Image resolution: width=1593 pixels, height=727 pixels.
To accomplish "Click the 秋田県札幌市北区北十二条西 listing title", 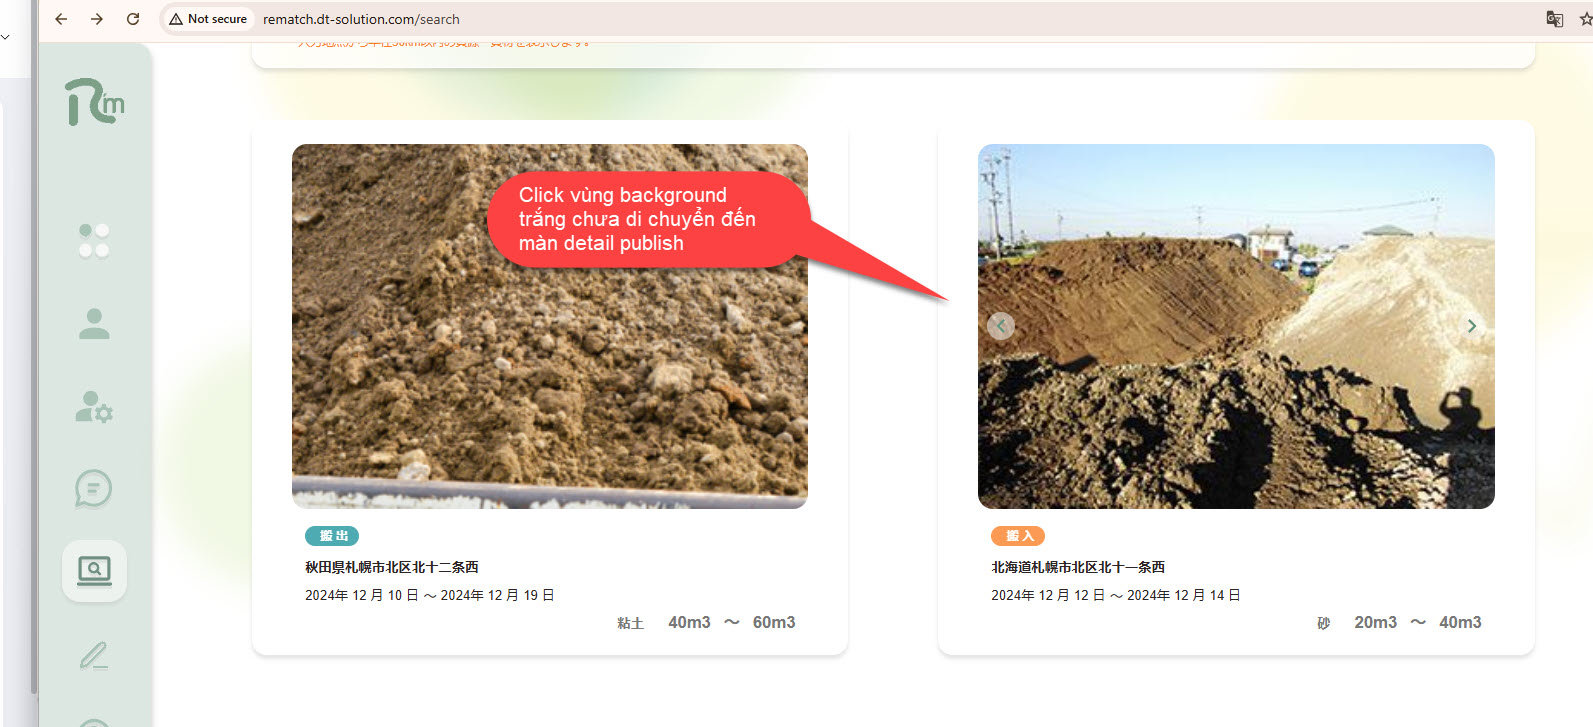I will click(392, 567).
